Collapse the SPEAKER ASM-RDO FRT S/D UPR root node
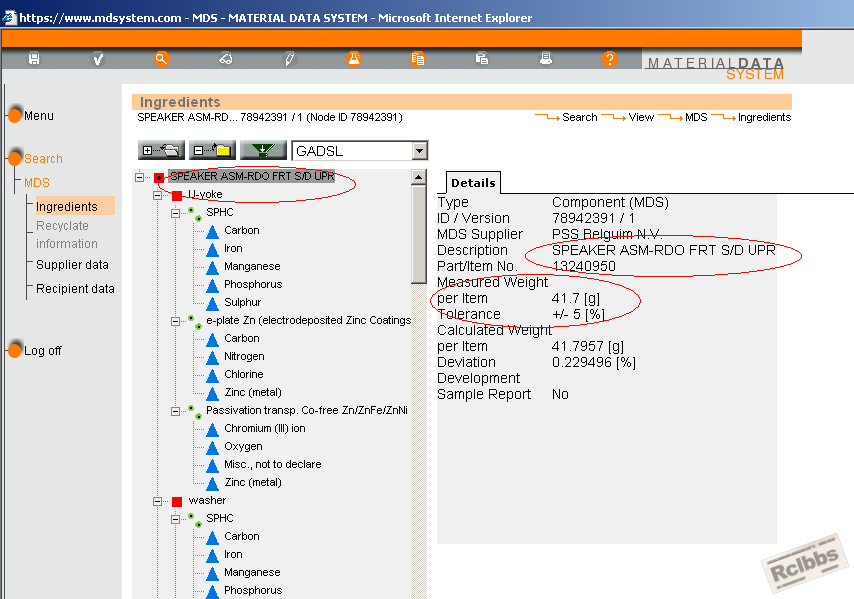Viewport: 854px width, 599px height. (140, 177)
